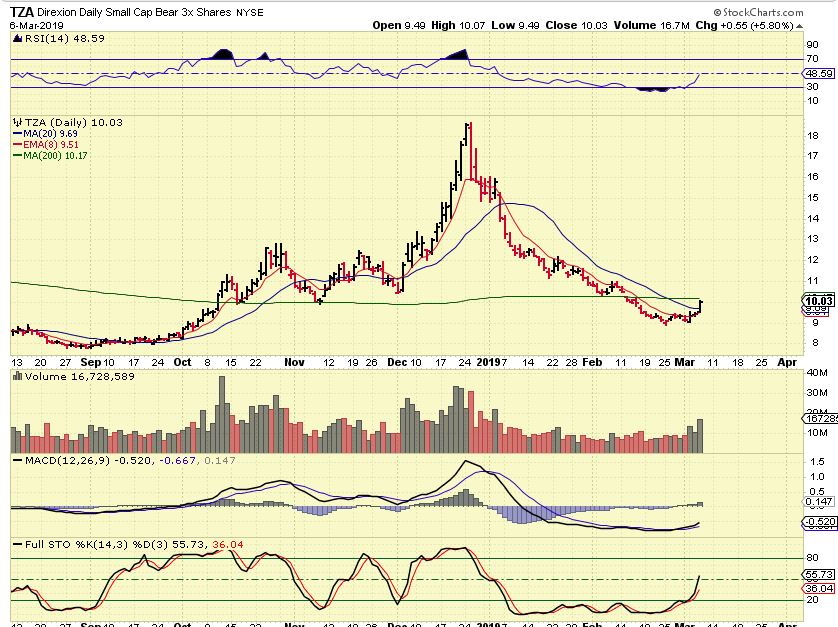
Task: Click the MA(20) 9.69 legend text
Action: tap(50, 134)
